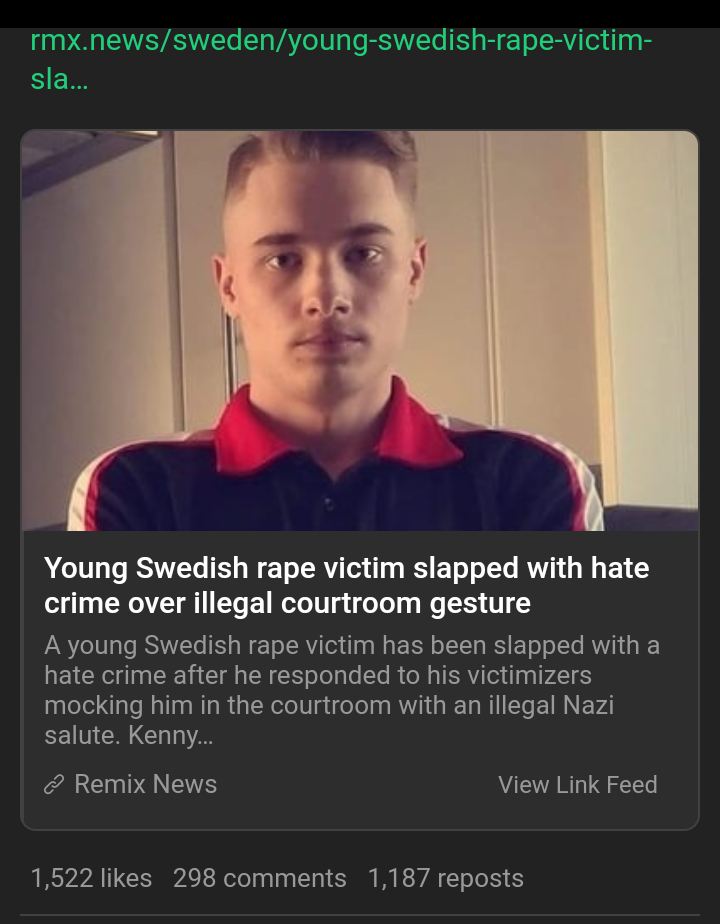
Task: Click description line "hate crime after he responded"
Action: point(318,675)
